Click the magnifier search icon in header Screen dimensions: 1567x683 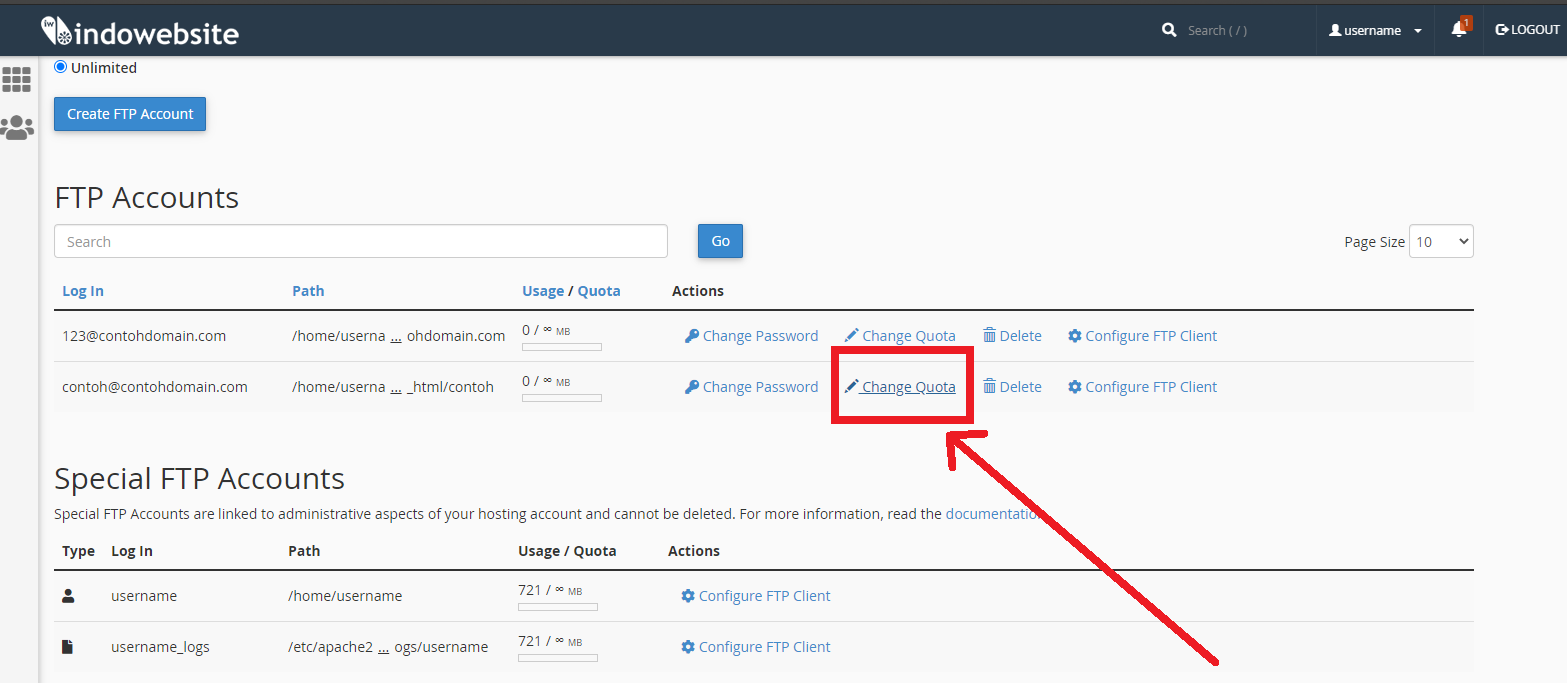pyautogui.click(x=1169, y=30)
